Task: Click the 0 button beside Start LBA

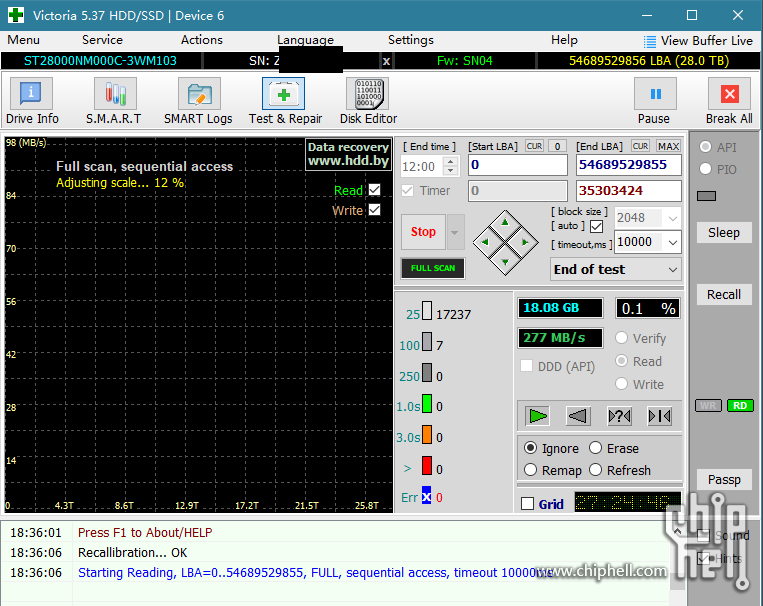Action: click(x=557, y=146)
